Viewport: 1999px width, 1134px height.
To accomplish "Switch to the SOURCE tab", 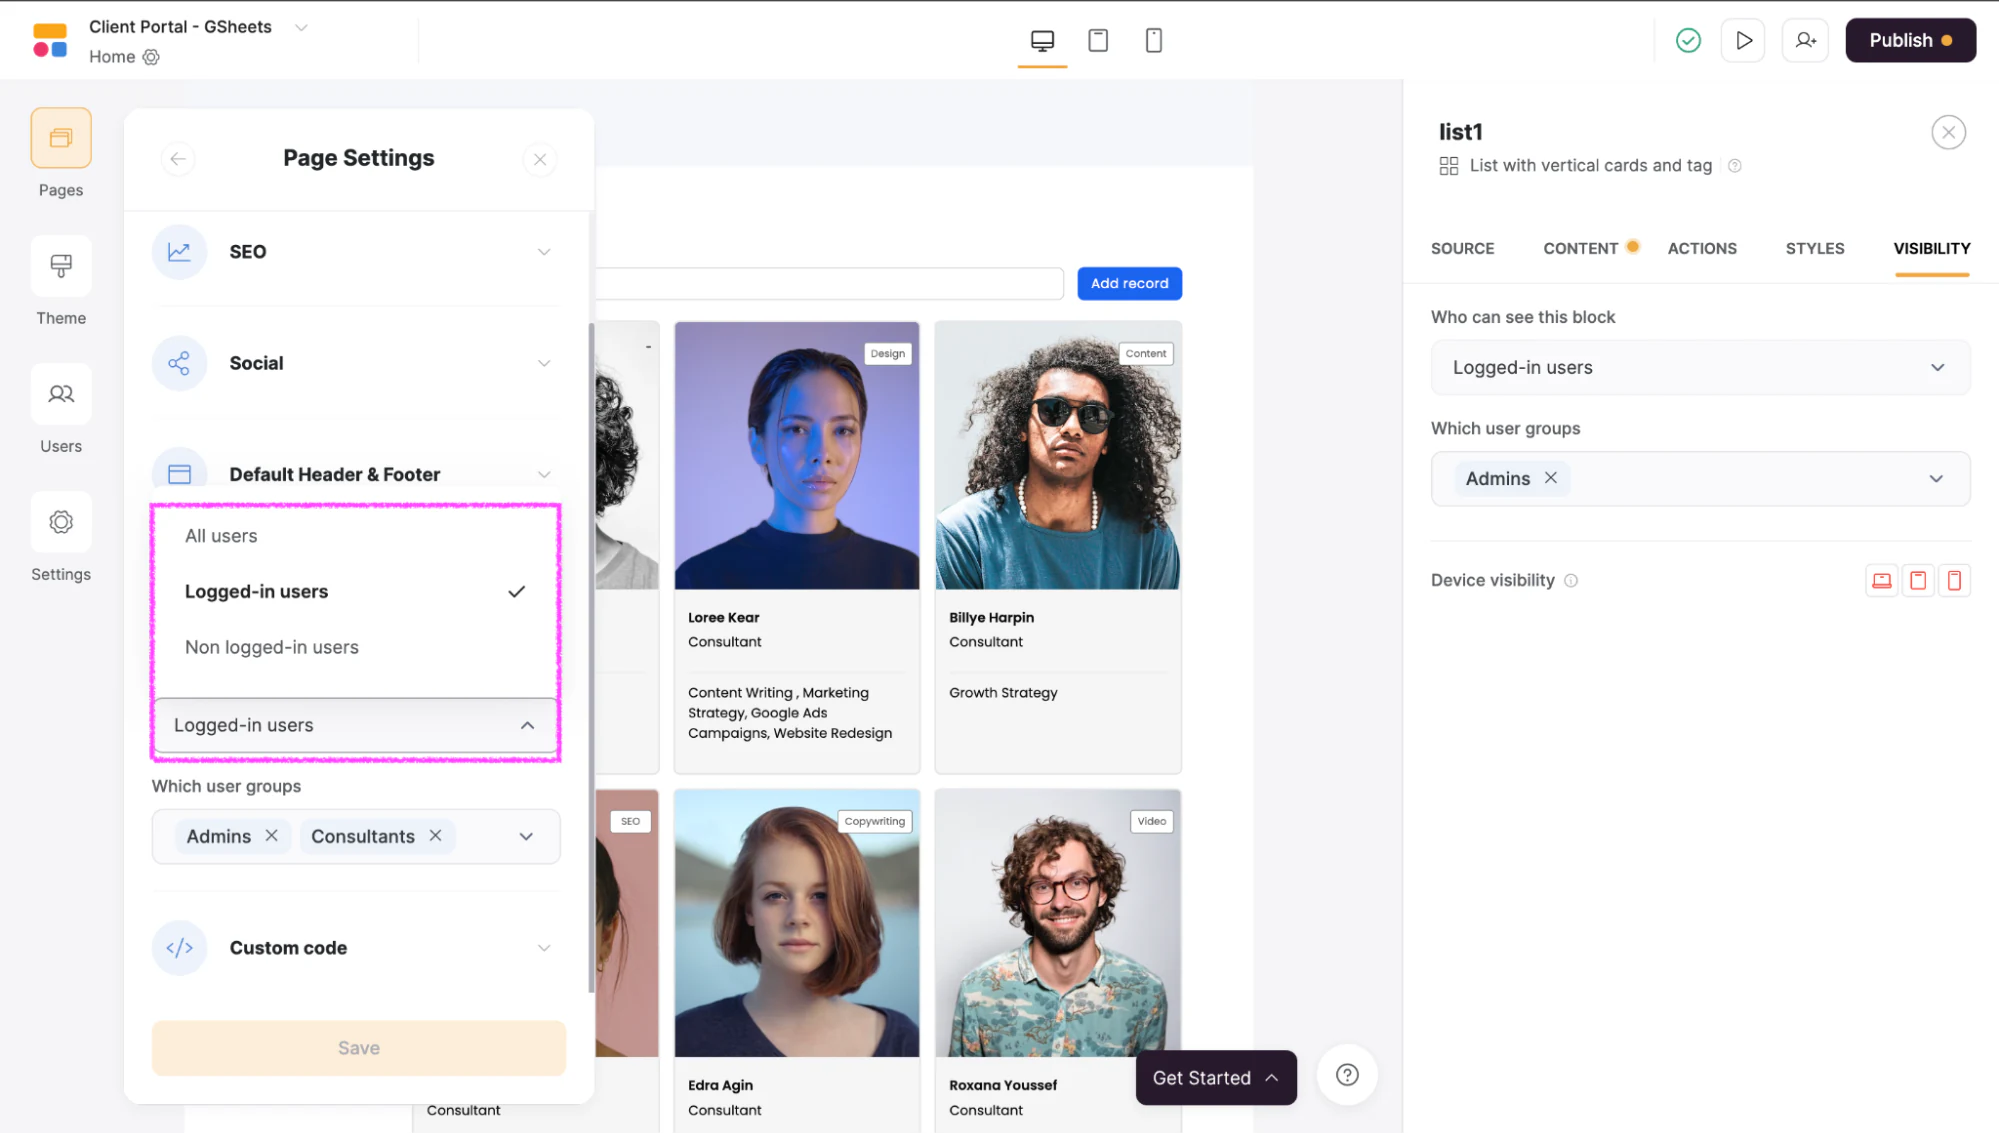I will [1462, 249].
